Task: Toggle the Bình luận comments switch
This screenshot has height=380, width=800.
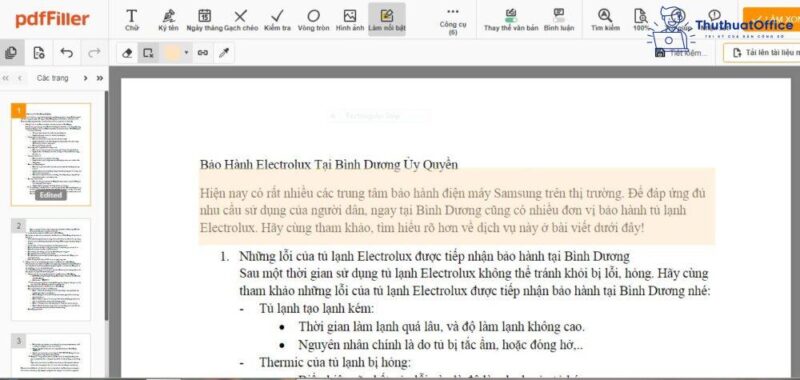Action: tap(559, 20)
